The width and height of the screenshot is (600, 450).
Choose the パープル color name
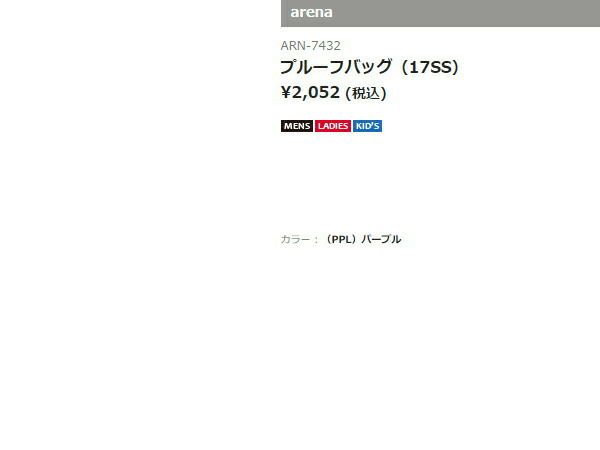[x=381, y=239]
